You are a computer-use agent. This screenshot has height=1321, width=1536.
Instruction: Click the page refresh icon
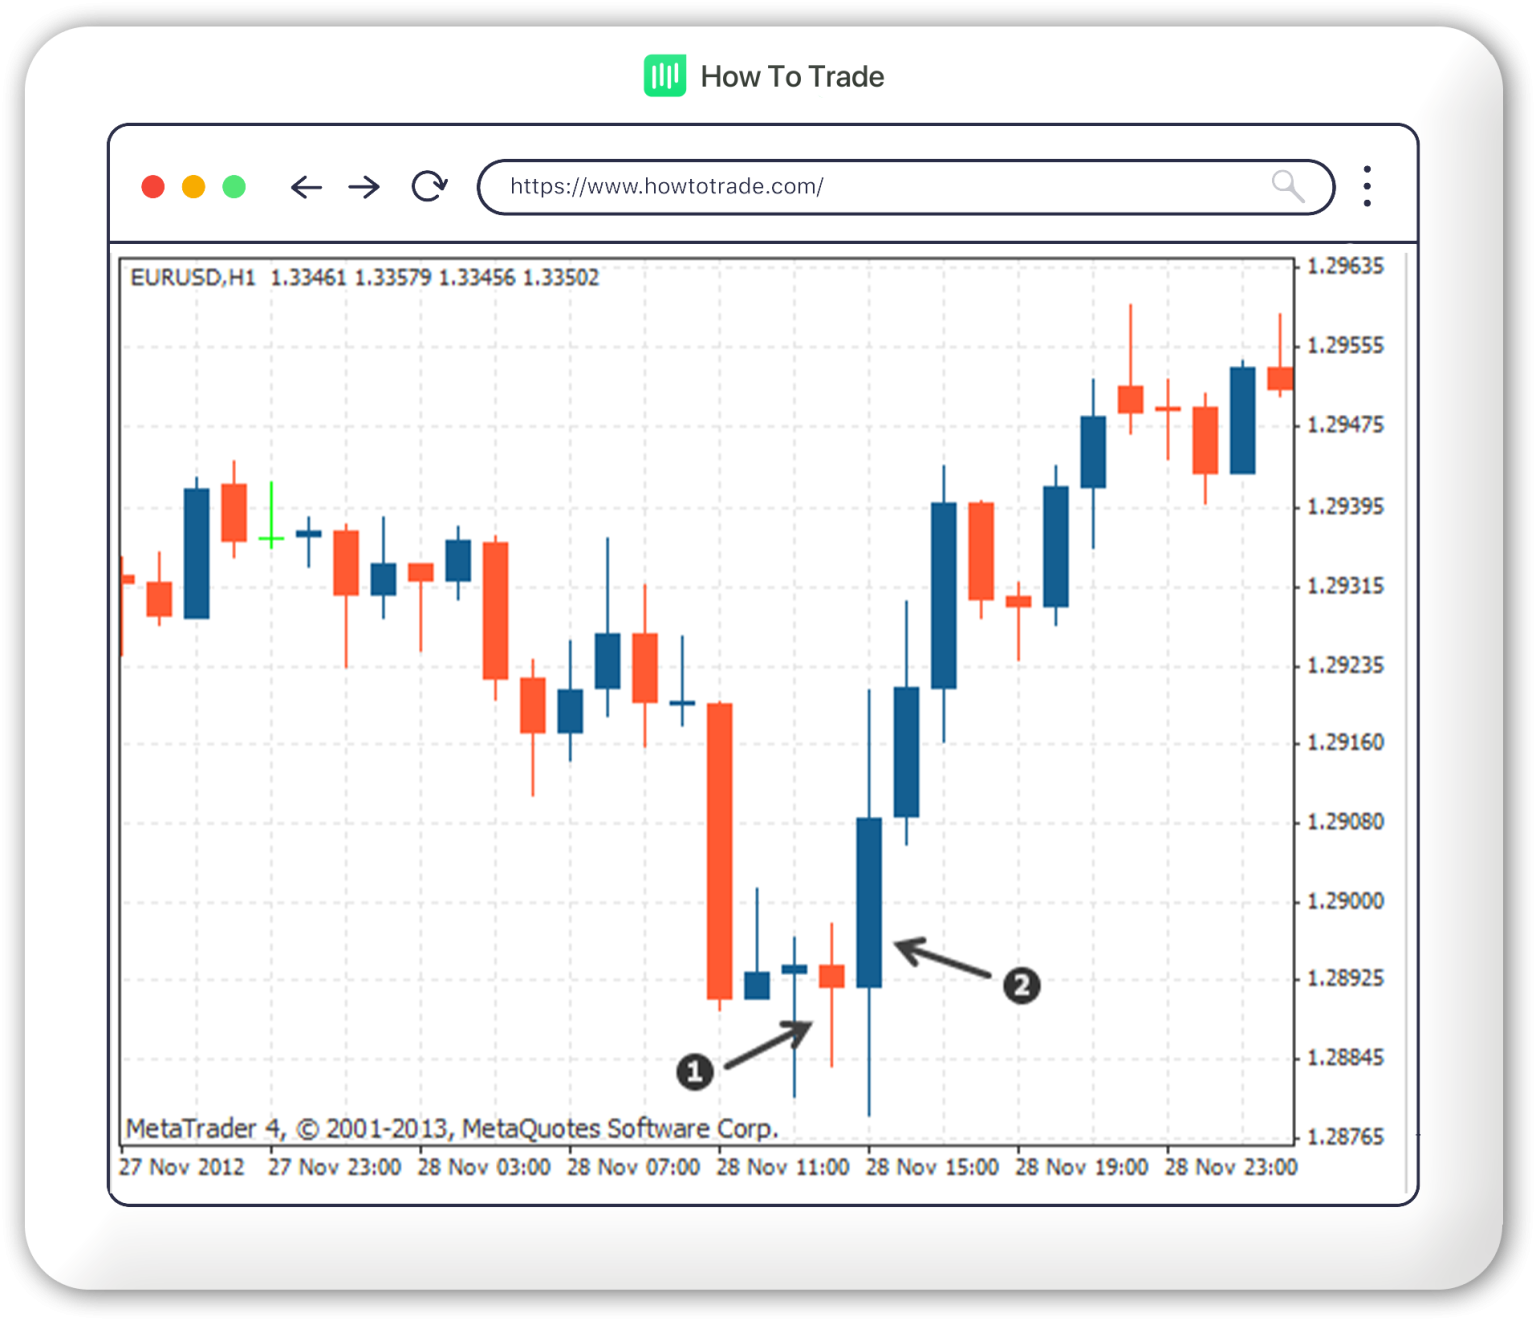(428, 186)
